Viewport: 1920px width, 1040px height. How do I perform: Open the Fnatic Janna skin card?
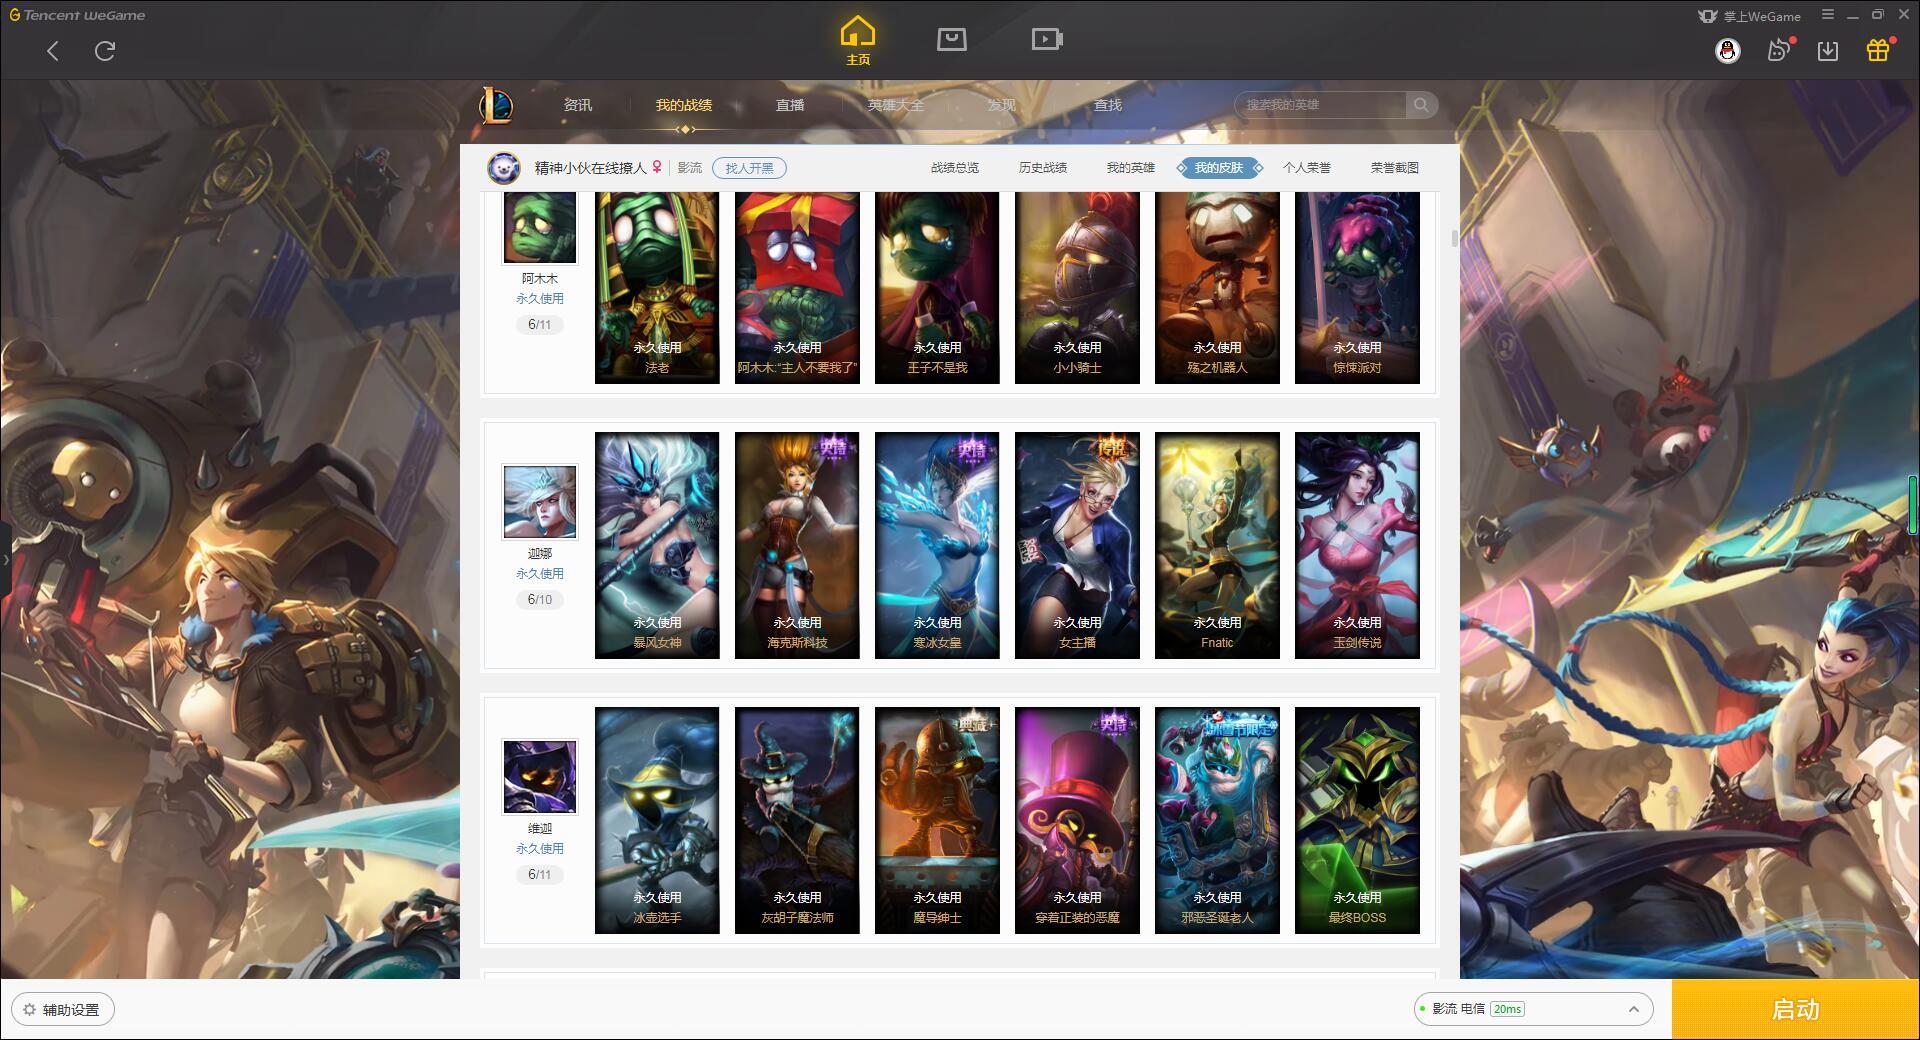(x=1217, y=545)
